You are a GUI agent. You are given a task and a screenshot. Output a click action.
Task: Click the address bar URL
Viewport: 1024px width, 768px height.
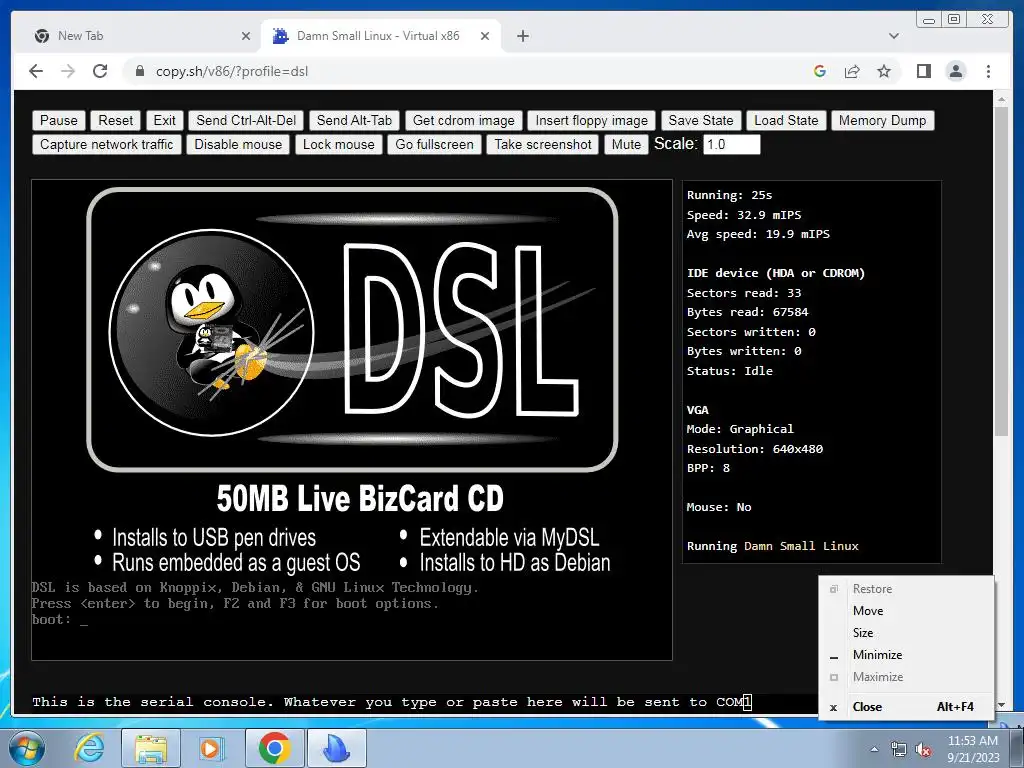click(x=232, y=71)
